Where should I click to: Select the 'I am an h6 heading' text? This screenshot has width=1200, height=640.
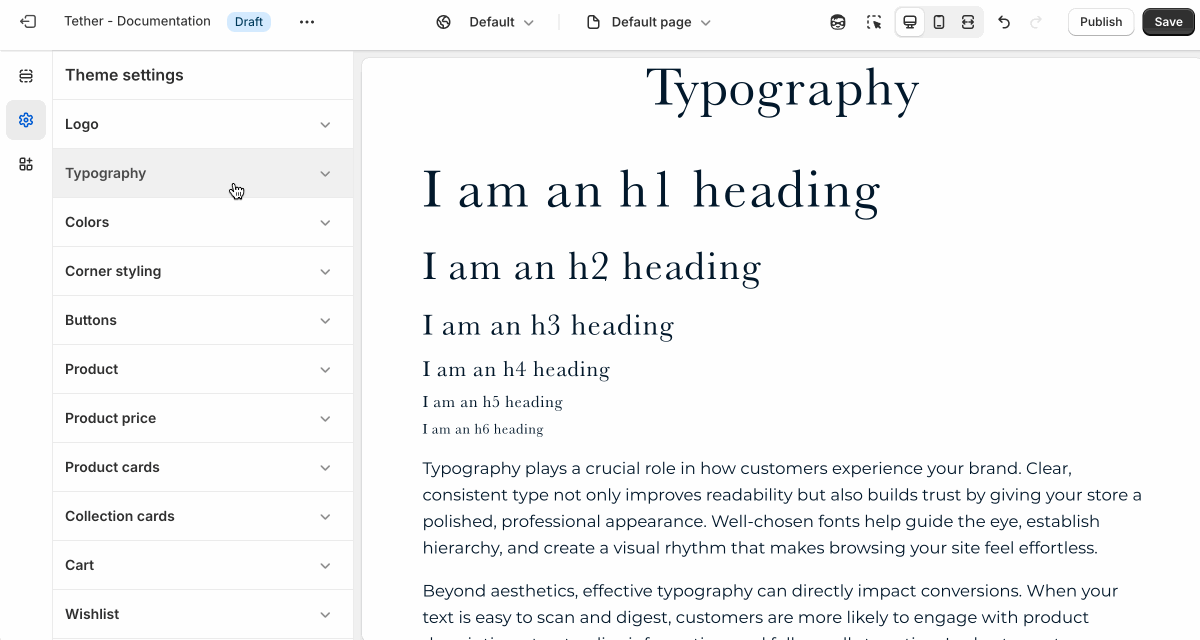[x=482, y=429]
